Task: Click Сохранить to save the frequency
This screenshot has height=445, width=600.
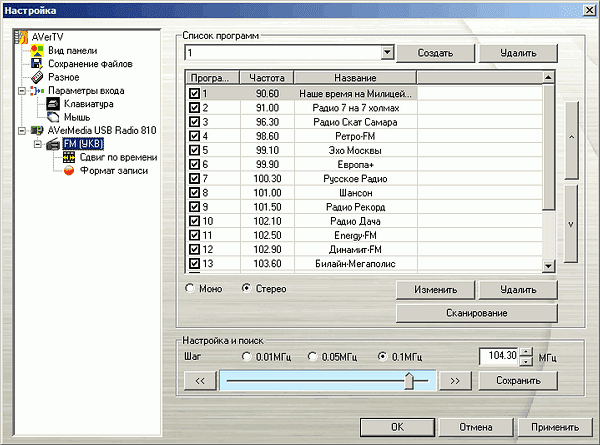Action: (x=518, y=380)
